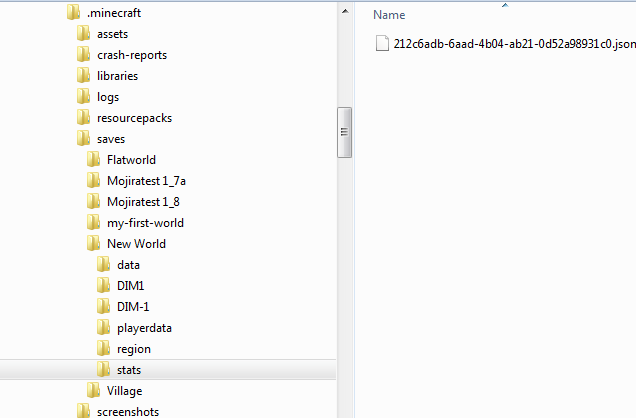Click the region folder icon
The height and width of the screenshot is (418, 636).
click(x=104, y=349)
